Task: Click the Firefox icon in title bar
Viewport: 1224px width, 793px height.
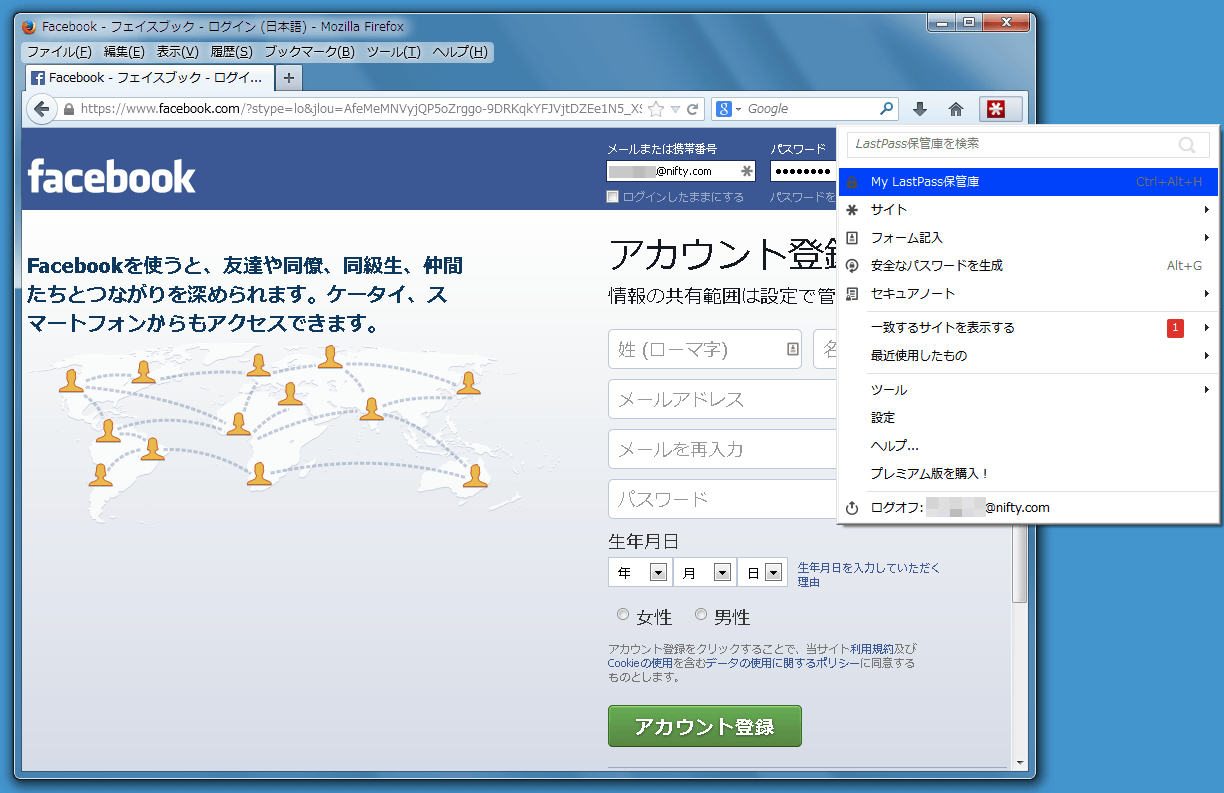Action: (29, 26)
